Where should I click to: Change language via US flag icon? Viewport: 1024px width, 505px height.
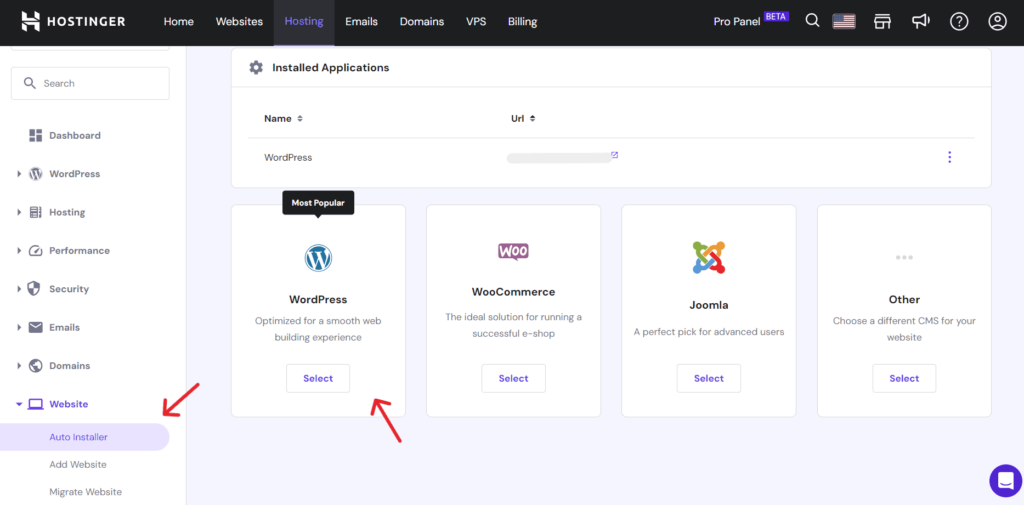click(x=844, y=22)
